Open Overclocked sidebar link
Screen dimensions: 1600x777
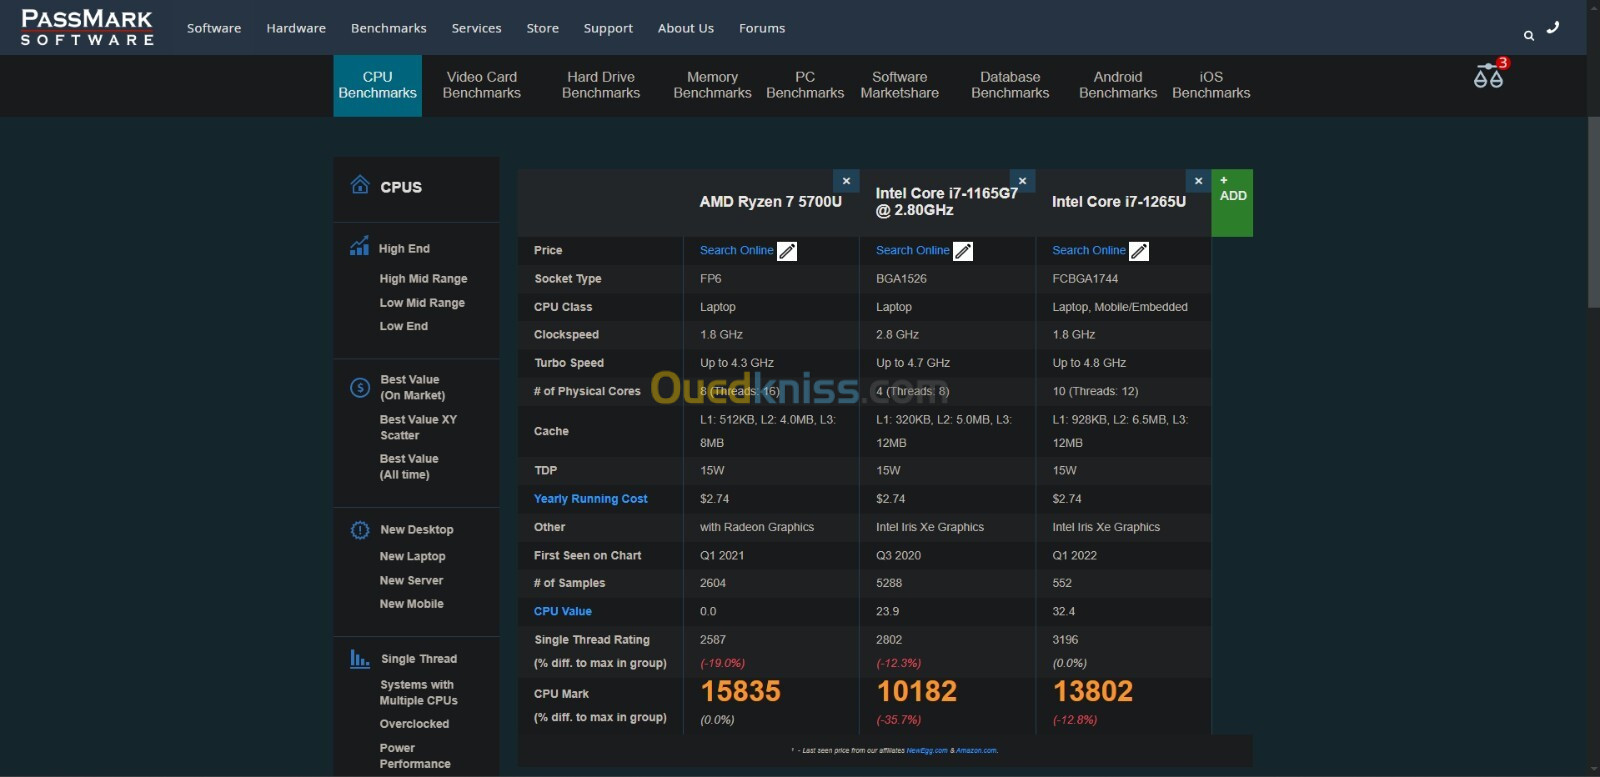tap(414, 724)
